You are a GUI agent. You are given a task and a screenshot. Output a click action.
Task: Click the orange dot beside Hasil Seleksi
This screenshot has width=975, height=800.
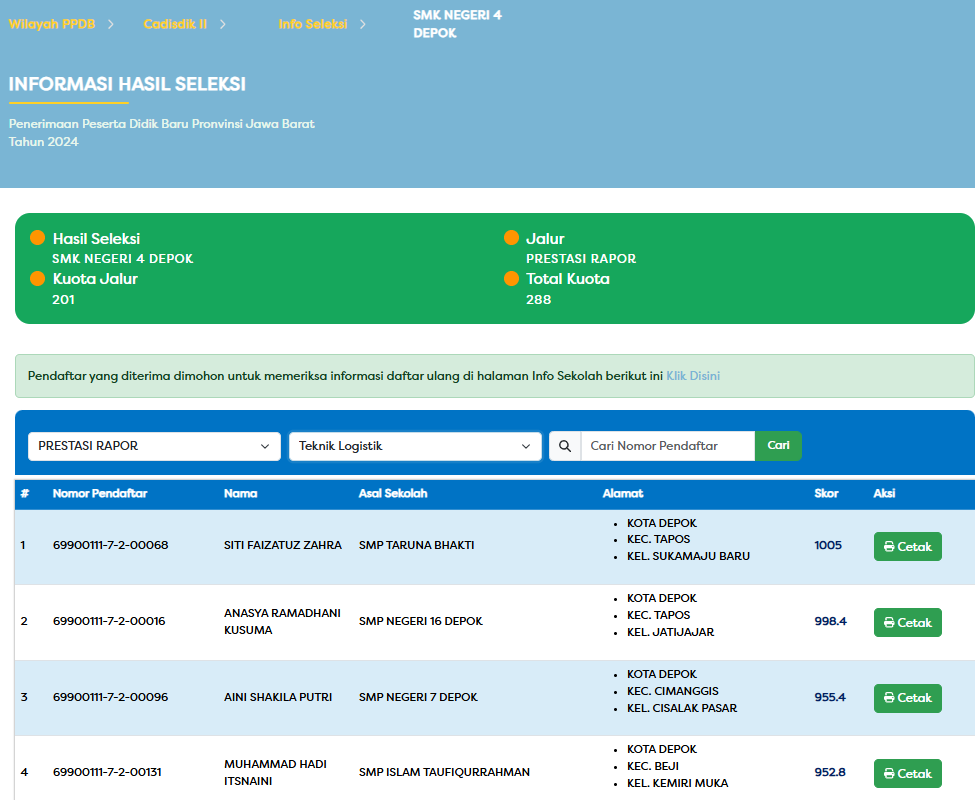point(38,238)
